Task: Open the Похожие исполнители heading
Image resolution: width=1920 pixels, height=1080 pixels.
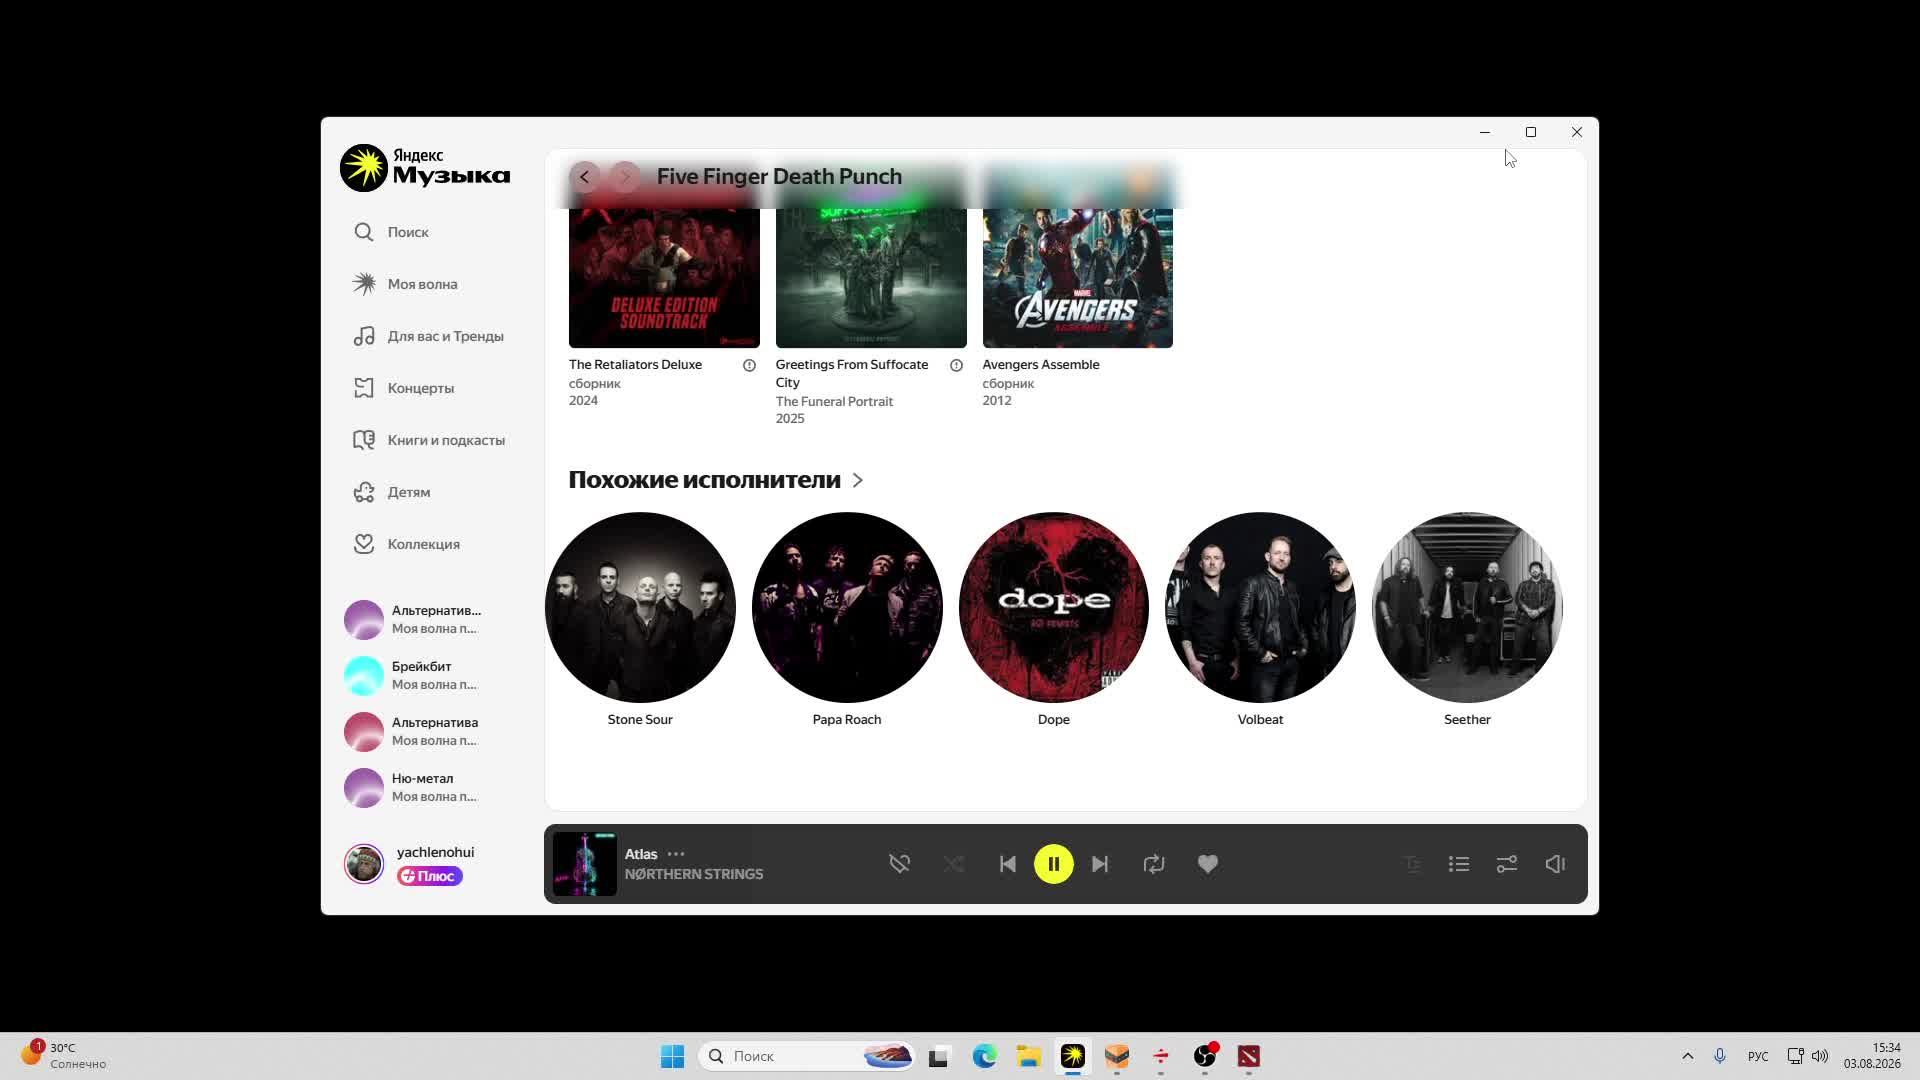Action: (x=704, y=480)
